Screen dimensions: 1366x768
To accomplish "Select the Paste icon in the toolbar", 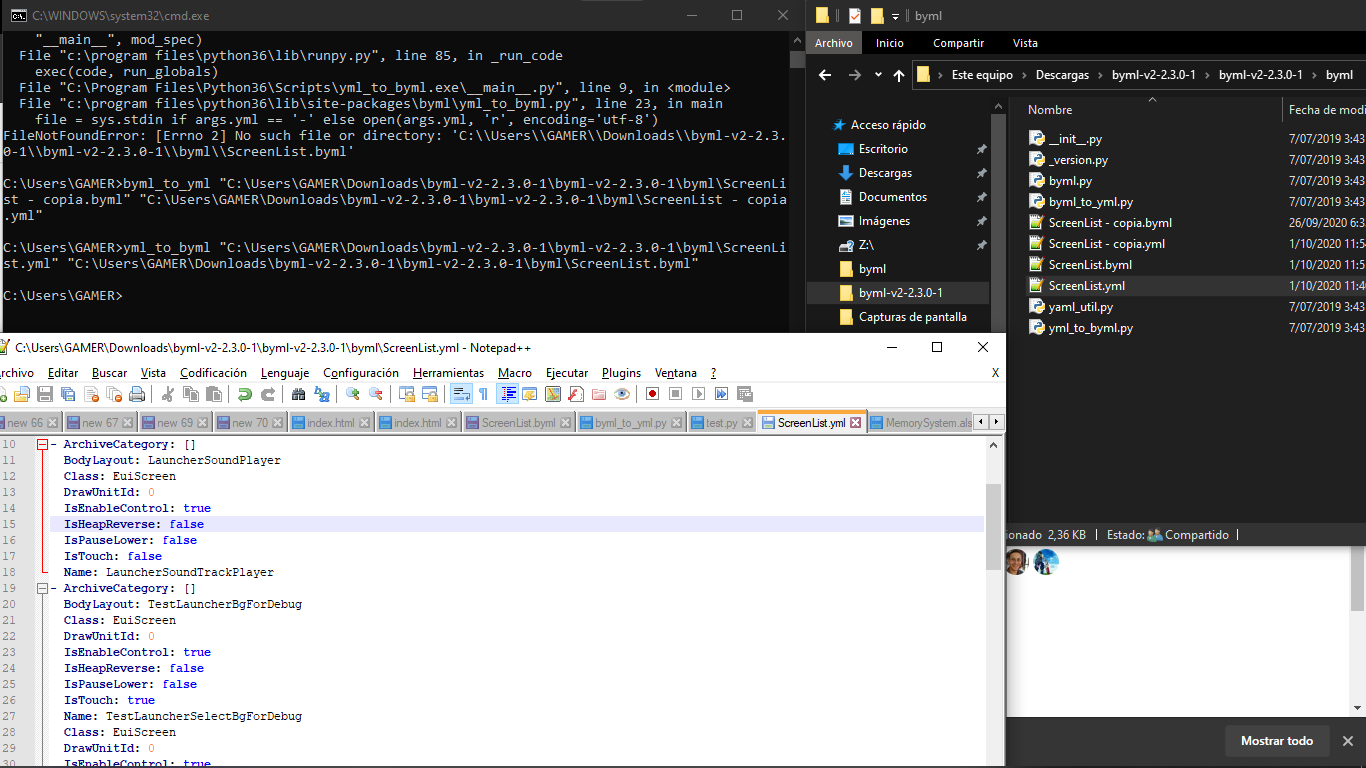I will click(x=215, y=393).
